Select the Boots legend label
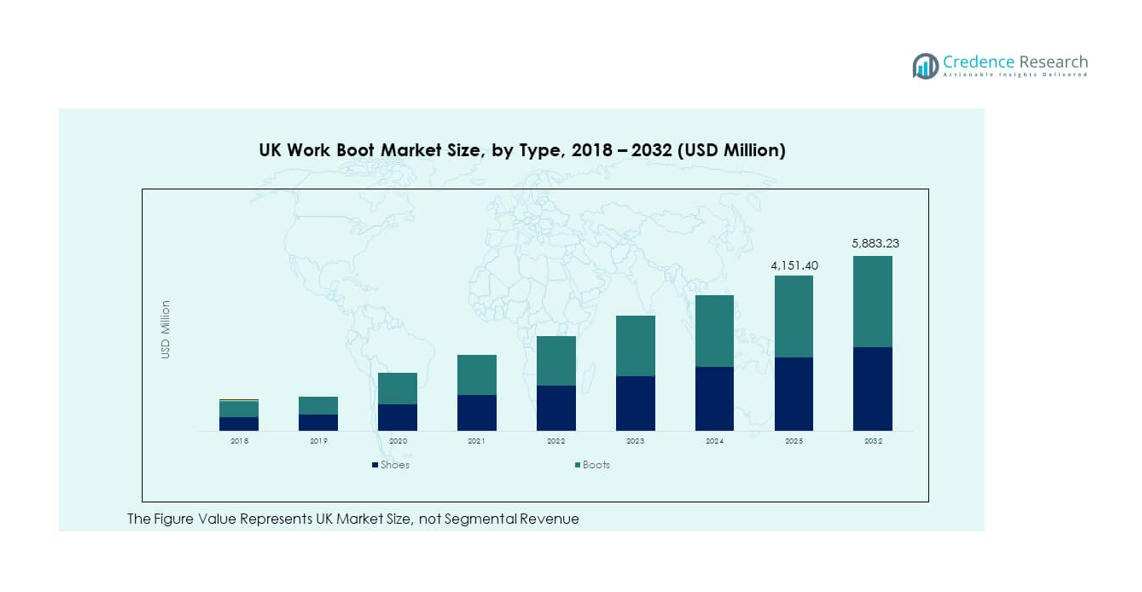Screen dimensions: 1142x592 coord(596,465)
